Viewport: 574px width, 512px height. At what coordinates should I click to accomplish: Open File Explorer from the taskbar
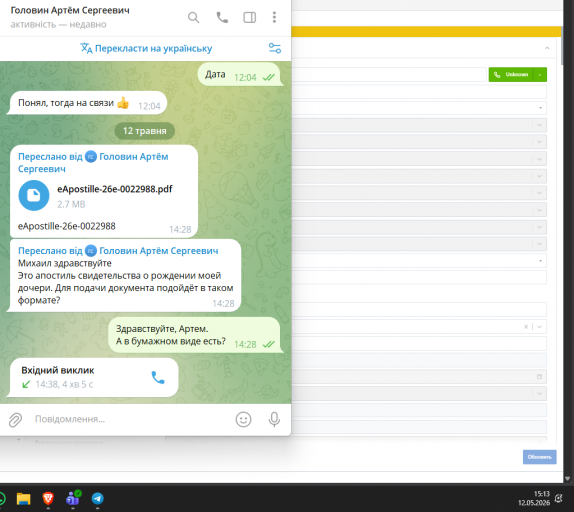(24, 498)
